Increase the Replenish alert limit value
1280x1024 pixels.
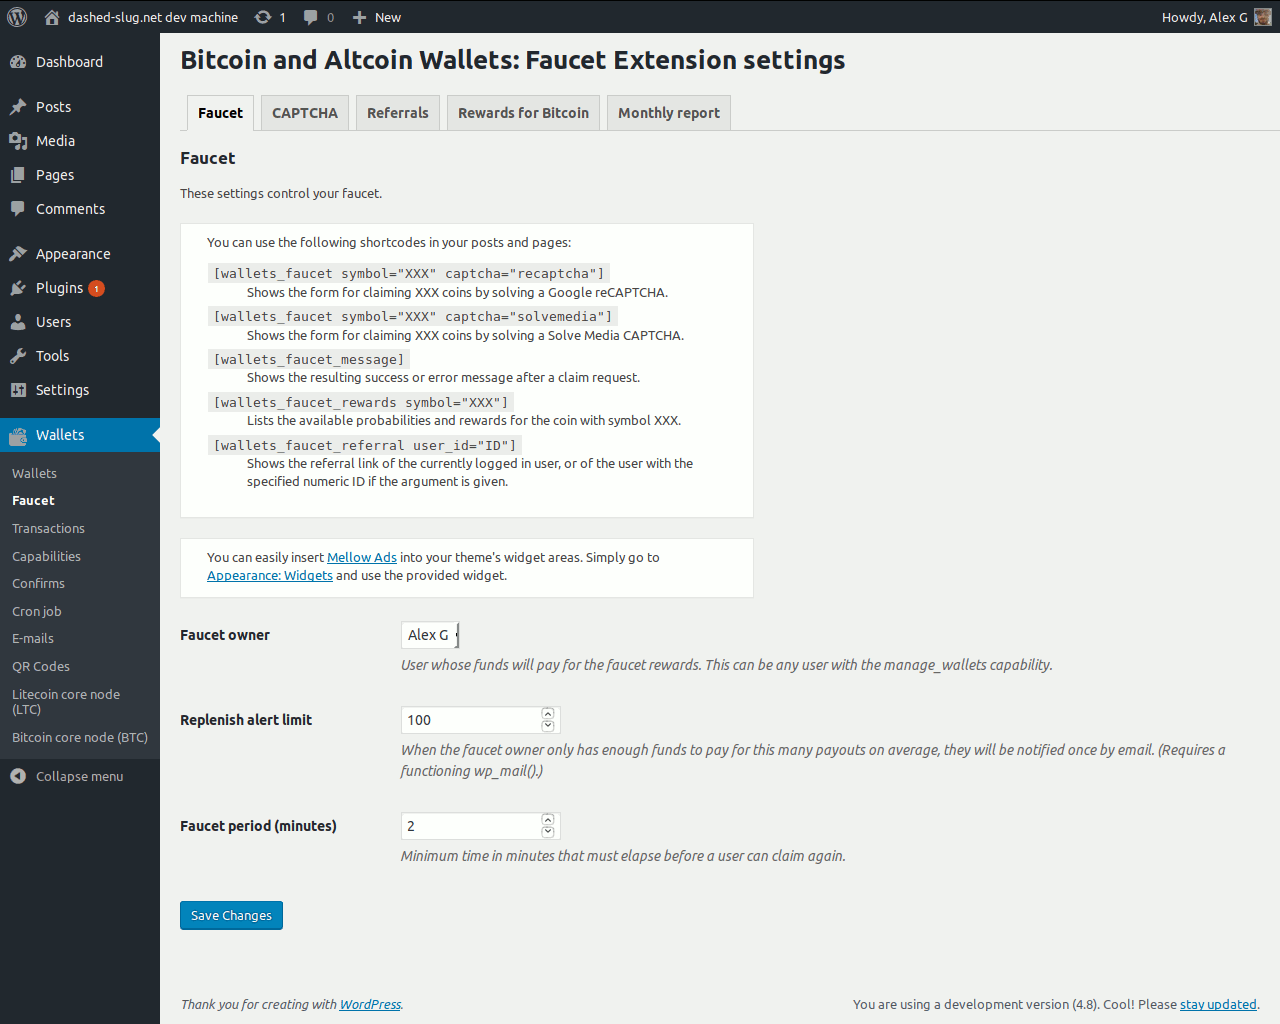pyautogui.click(x=548, y=714)
